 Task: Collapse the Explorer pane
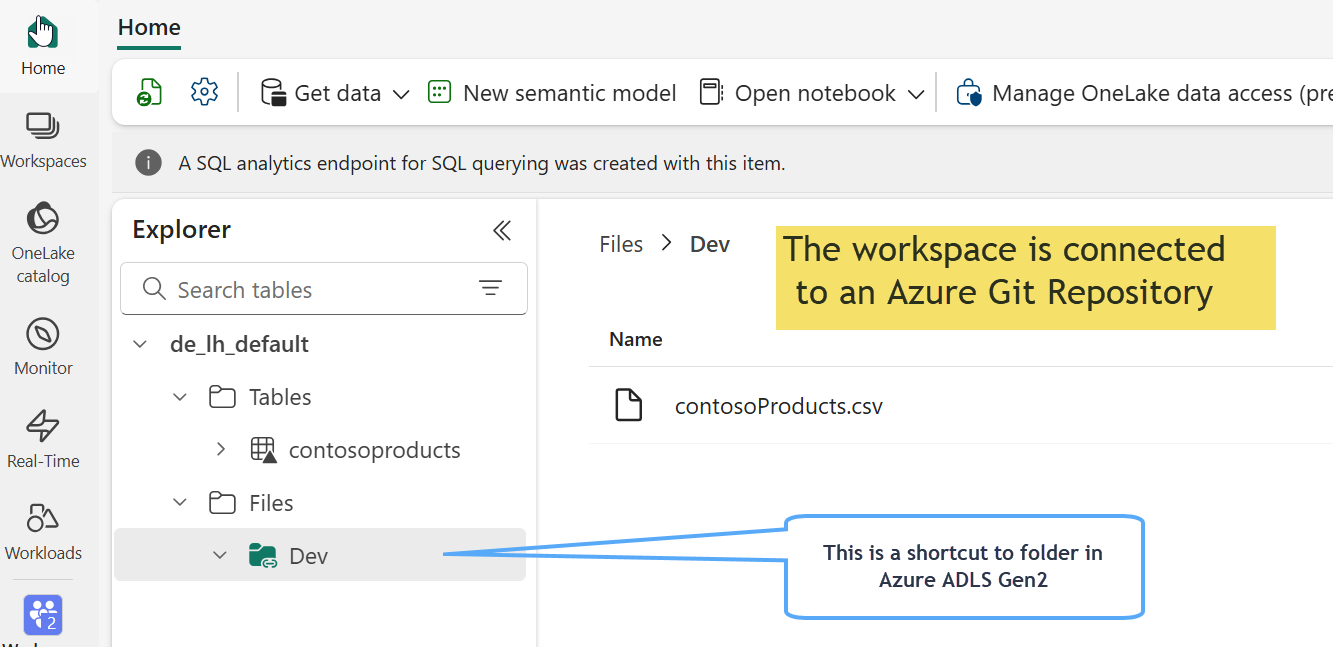point(502,231)
